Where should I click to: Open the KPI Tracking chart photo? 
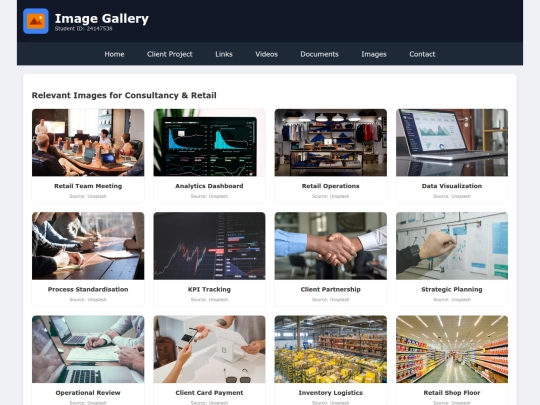(x=209, y=246)
